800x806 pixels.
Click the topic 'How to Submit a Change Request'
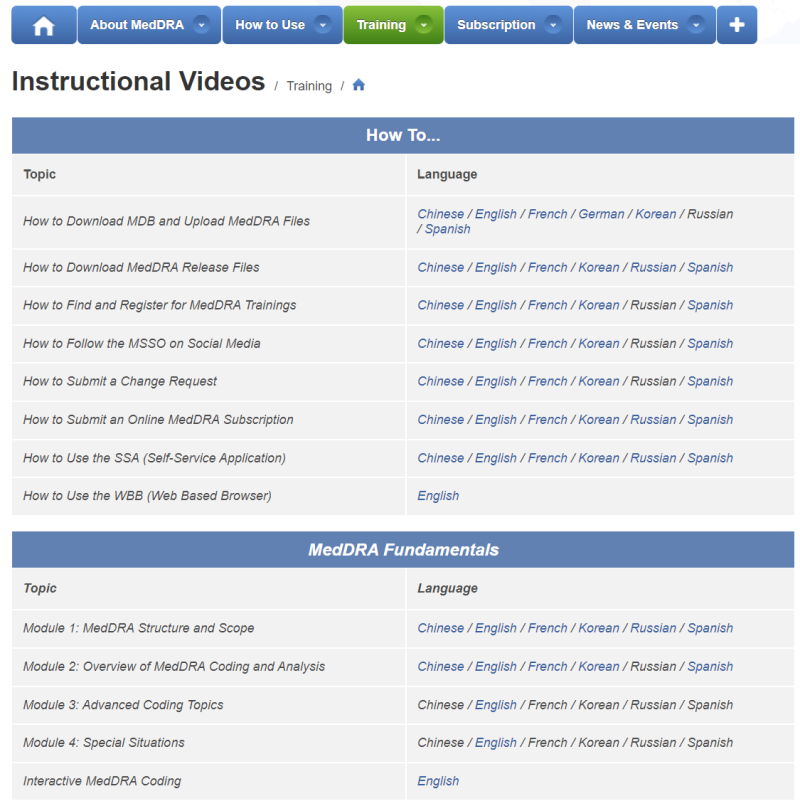click(x=120, y=381)
